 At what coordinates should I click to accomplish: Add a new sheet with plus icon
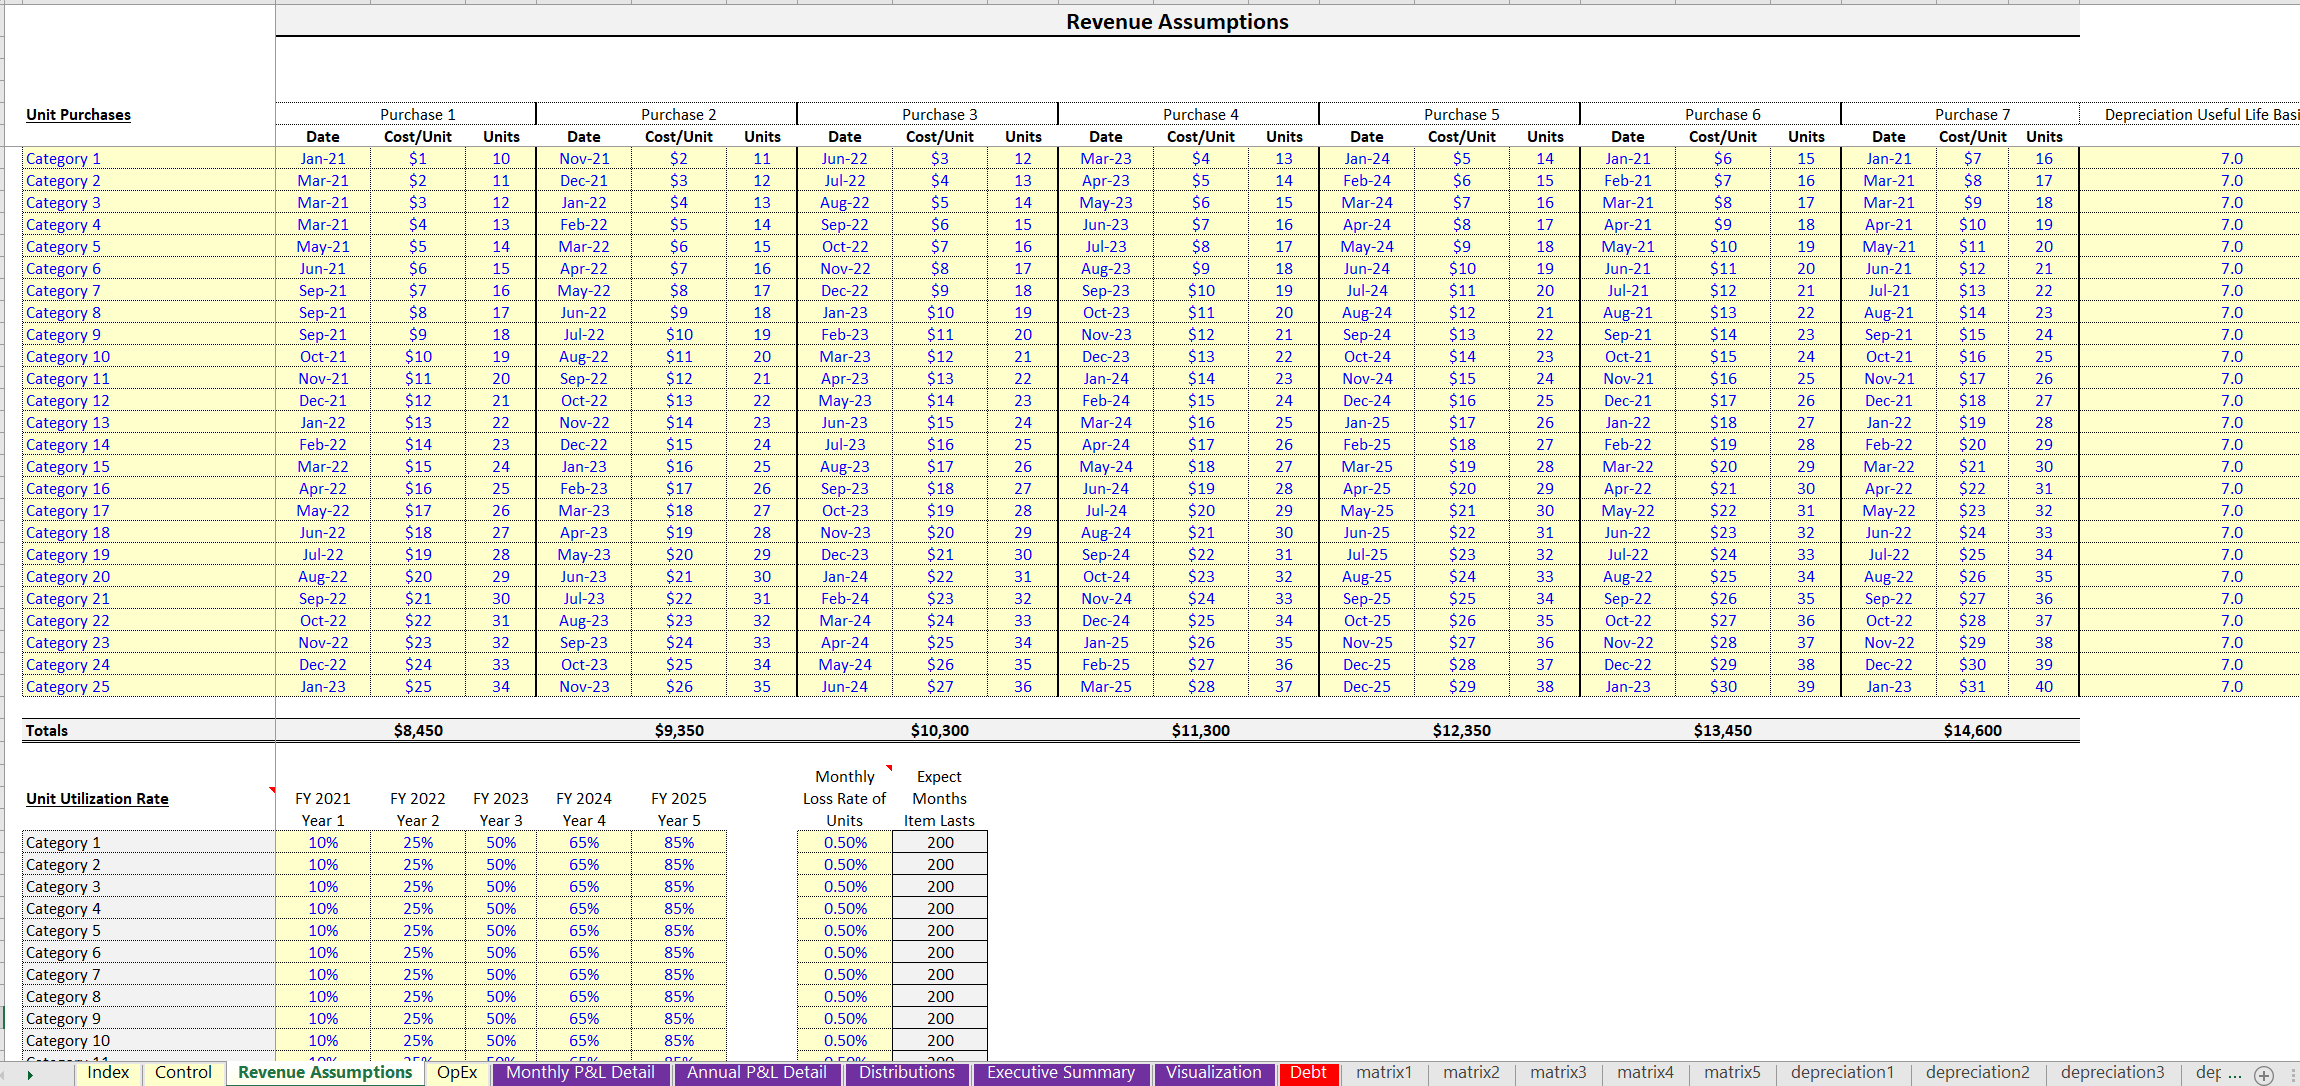click(x=2265, y=1074)
